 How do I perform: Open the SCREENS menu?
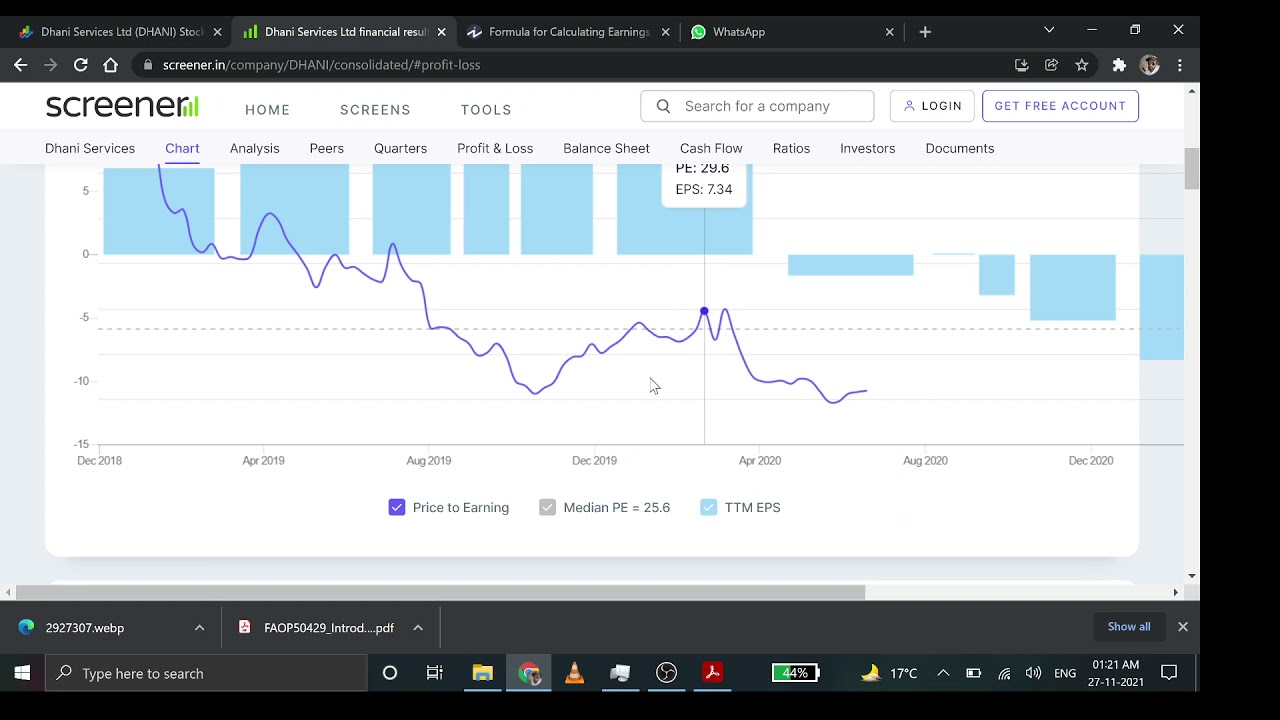375,110
